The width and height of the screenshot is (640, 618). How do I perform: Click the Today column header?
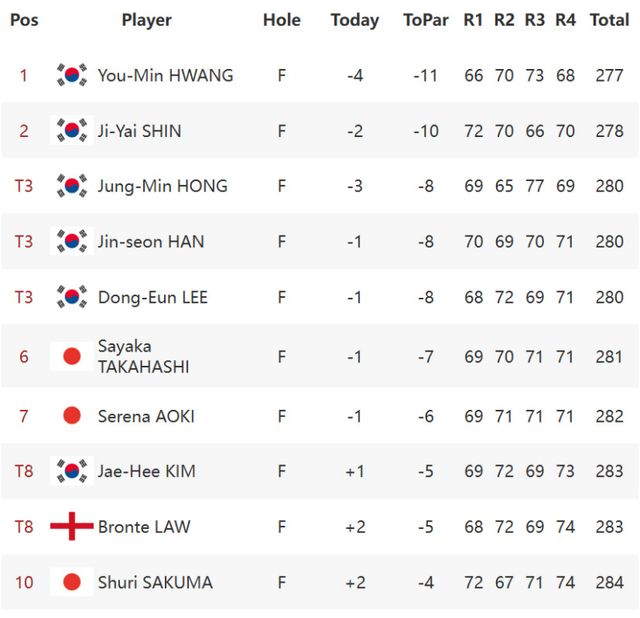pyautogui.click(x=355, y=20)
